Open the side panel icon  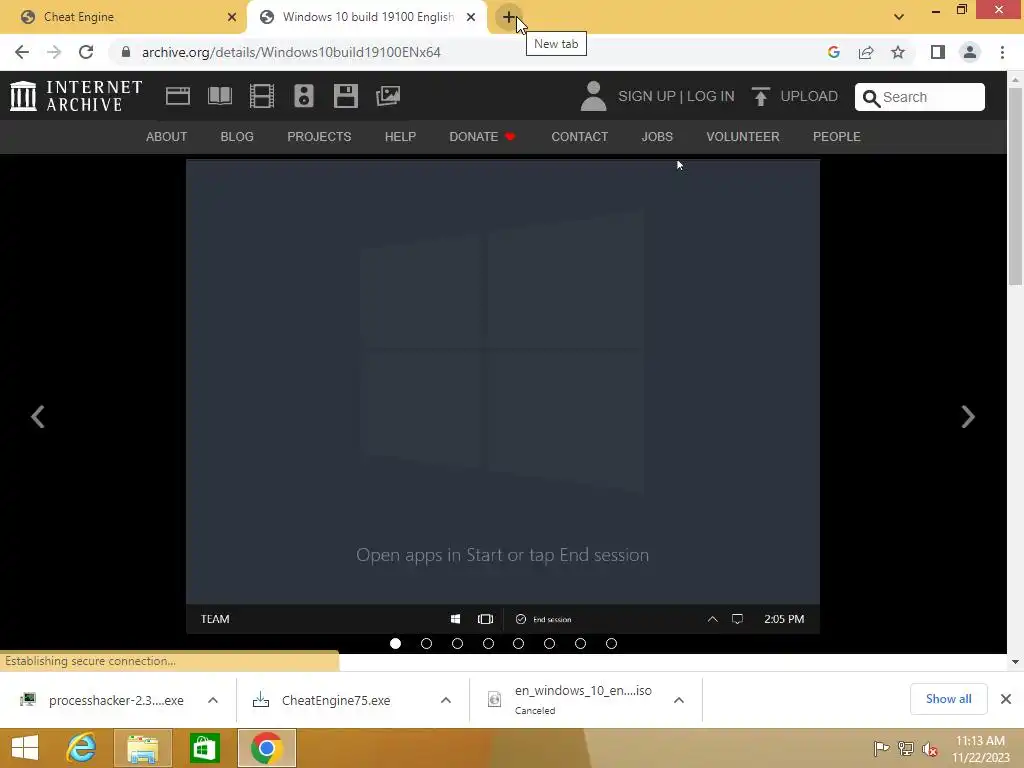click(x=938, y=52)
